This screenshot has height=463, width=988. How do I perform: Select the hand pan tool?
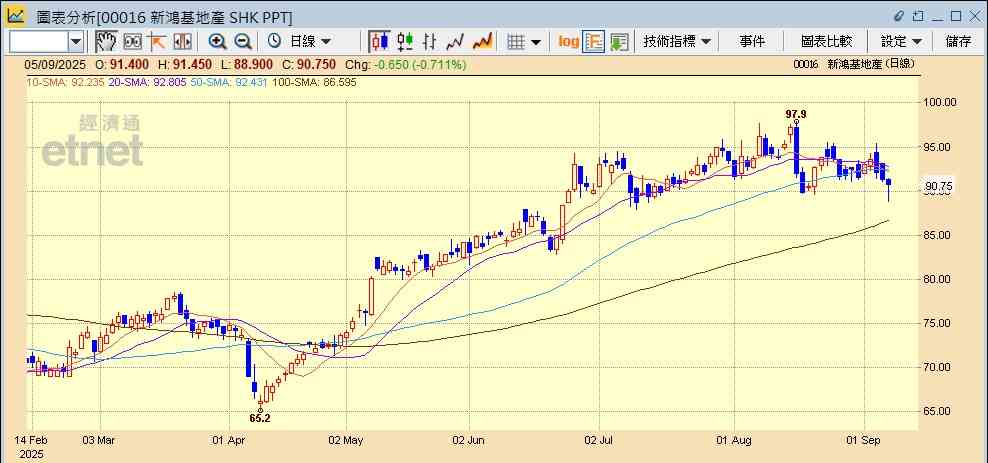(x=106, y=42)
